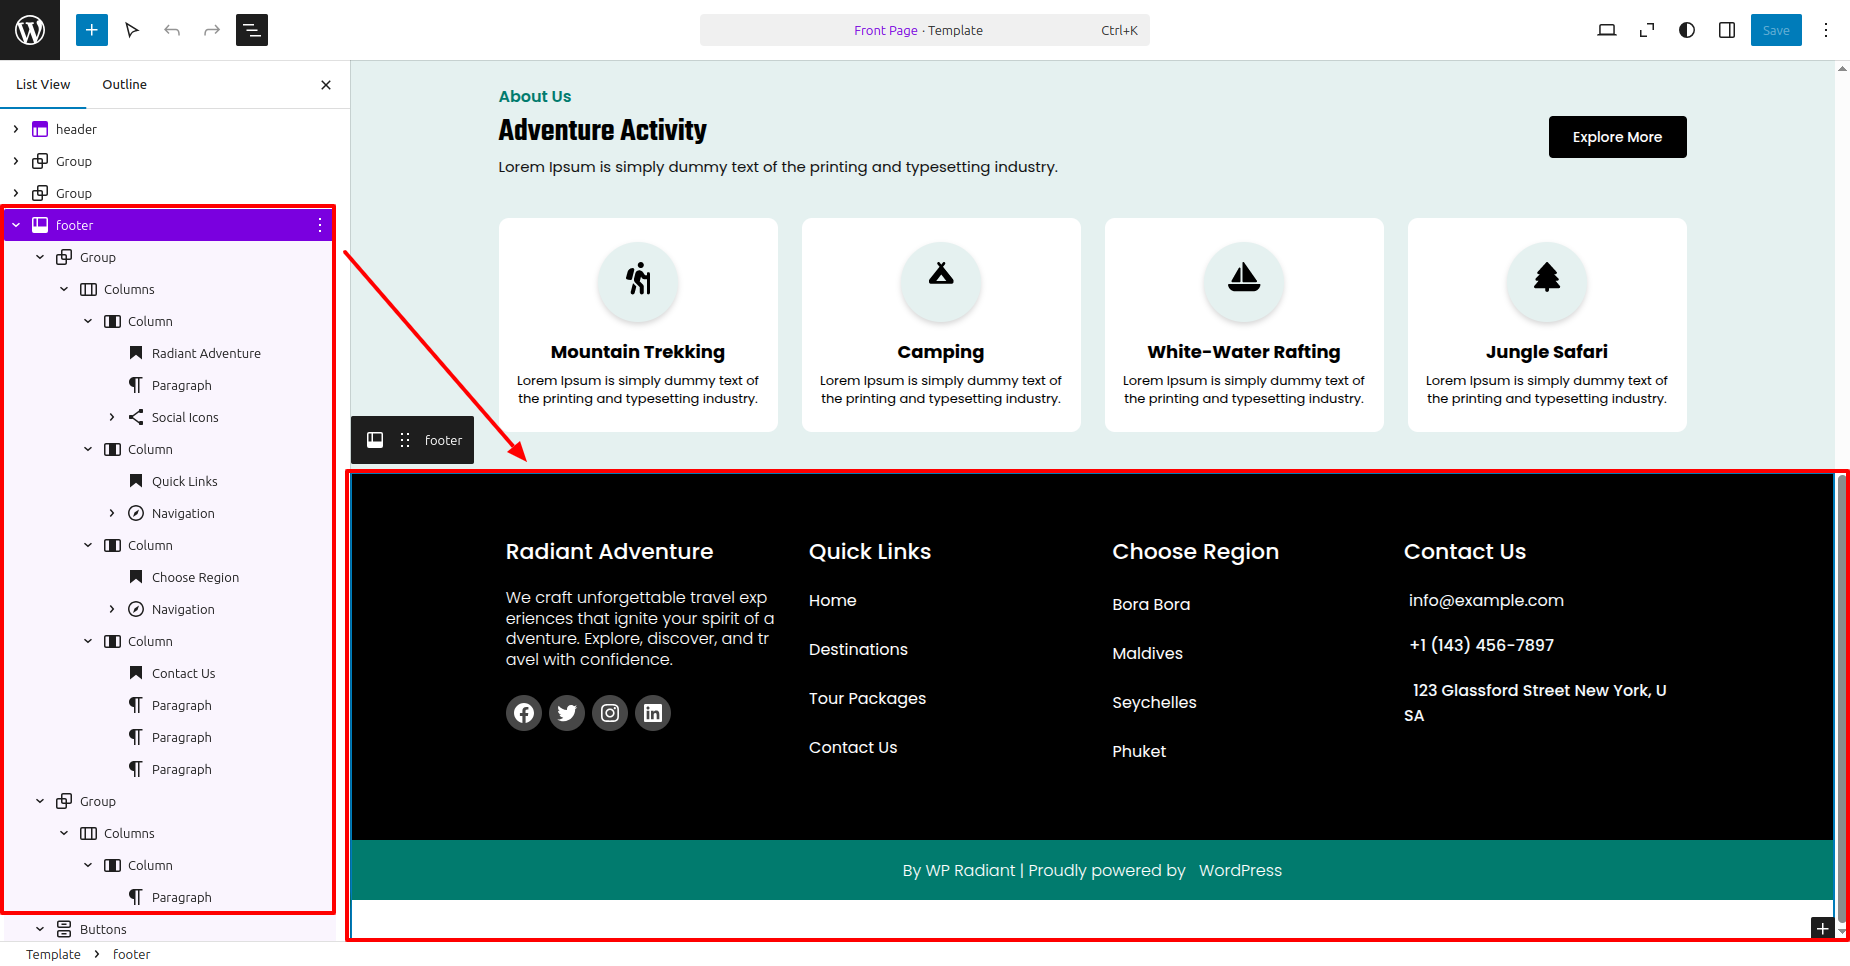Select Quick Links heading in list view

point(184,481)
